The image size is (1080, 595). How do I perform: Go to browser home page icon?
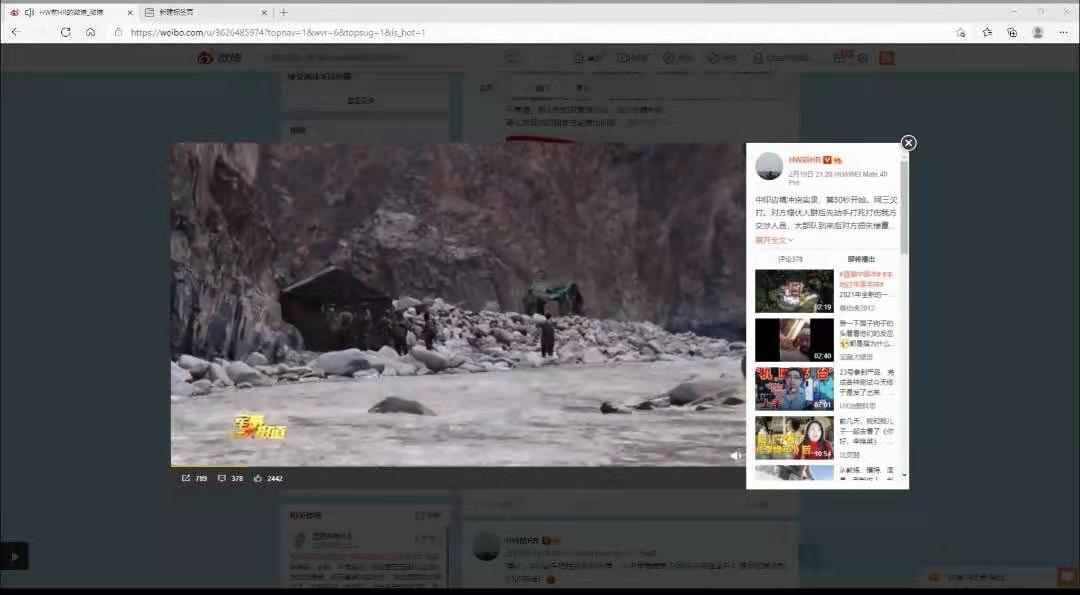[90, 32]
